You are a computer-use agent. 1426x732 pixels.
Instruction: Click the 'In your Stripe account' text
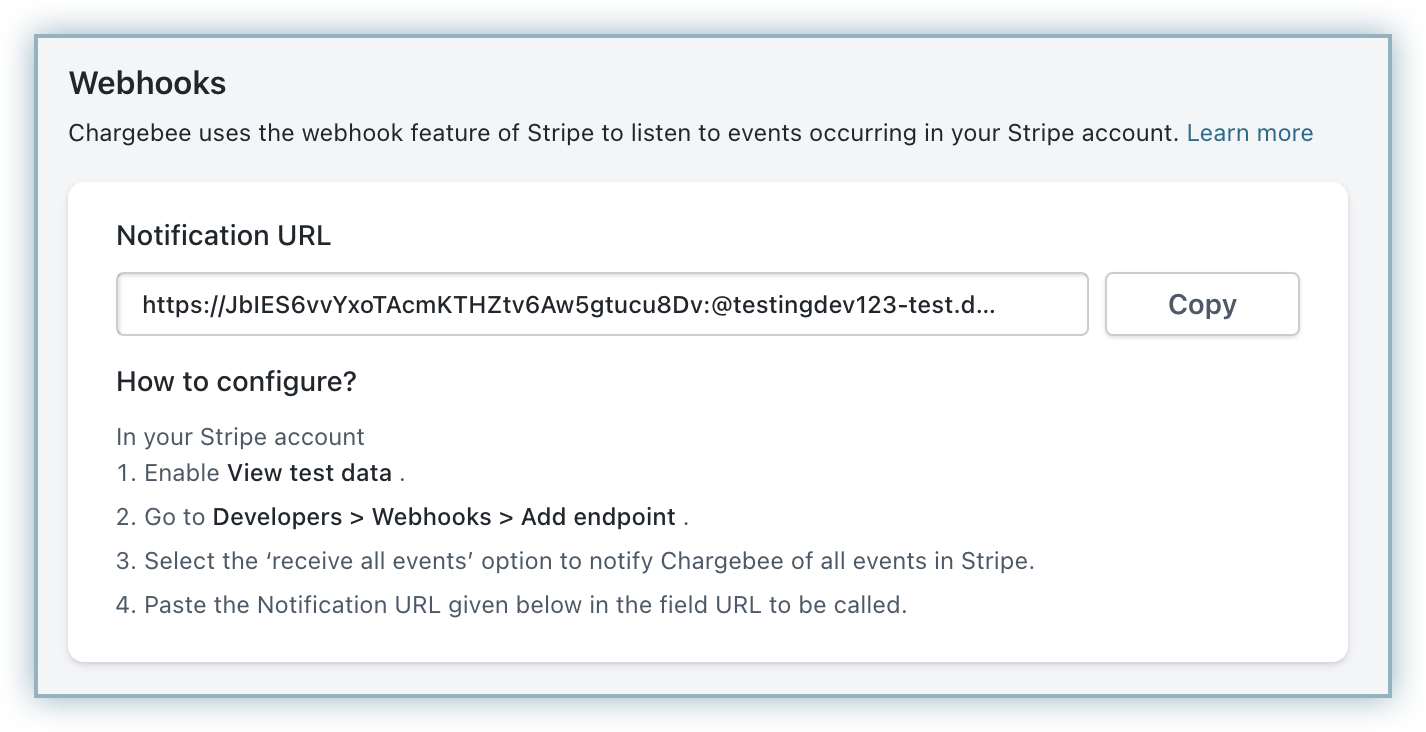coord(240,437)
